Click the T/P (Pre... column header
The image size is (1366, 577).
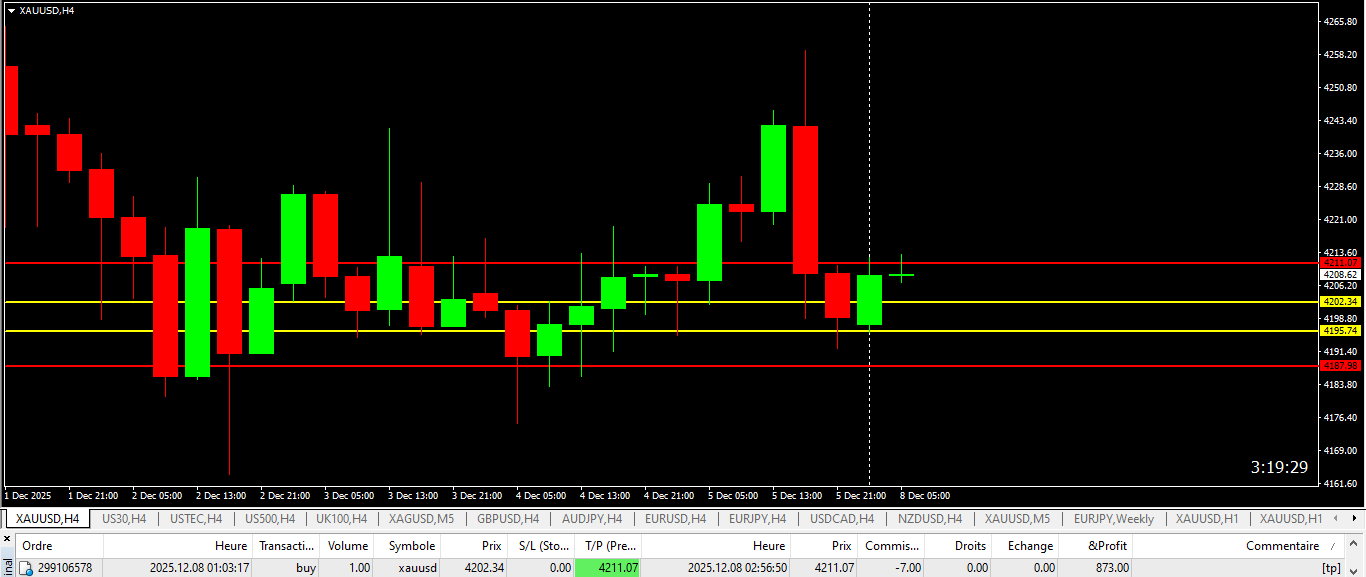click(x=608, y=546)
